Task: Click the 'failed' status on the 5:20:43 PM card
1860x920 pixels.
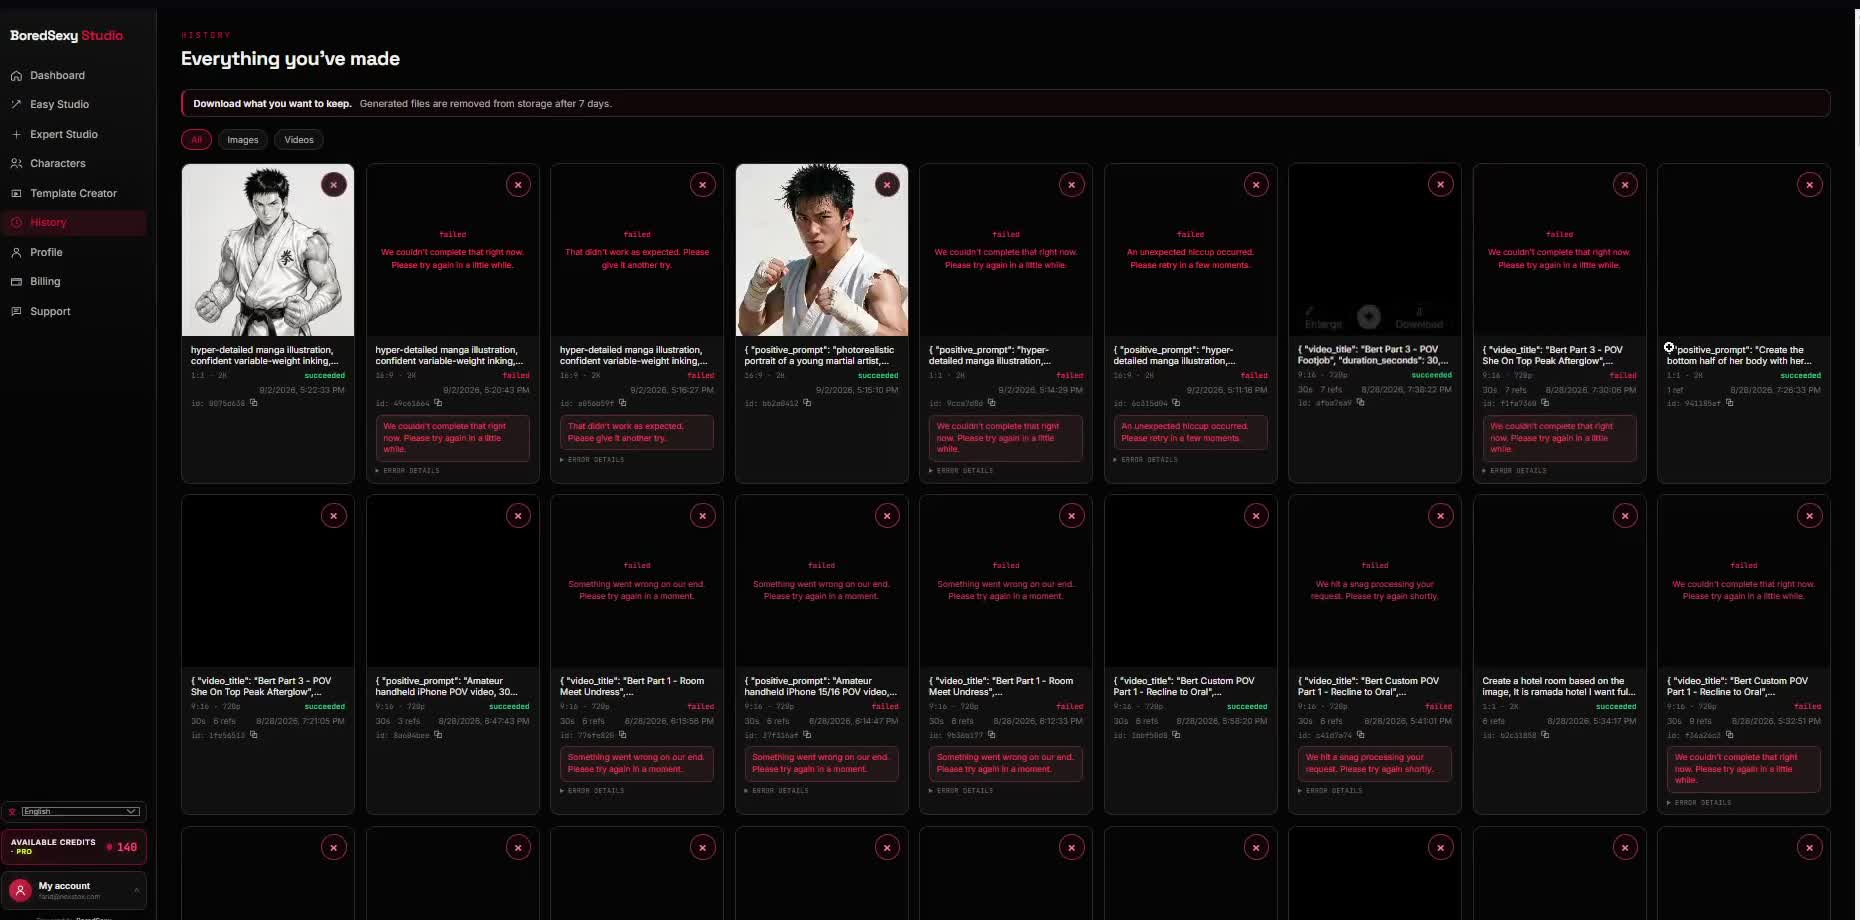Action: [516, 376]
